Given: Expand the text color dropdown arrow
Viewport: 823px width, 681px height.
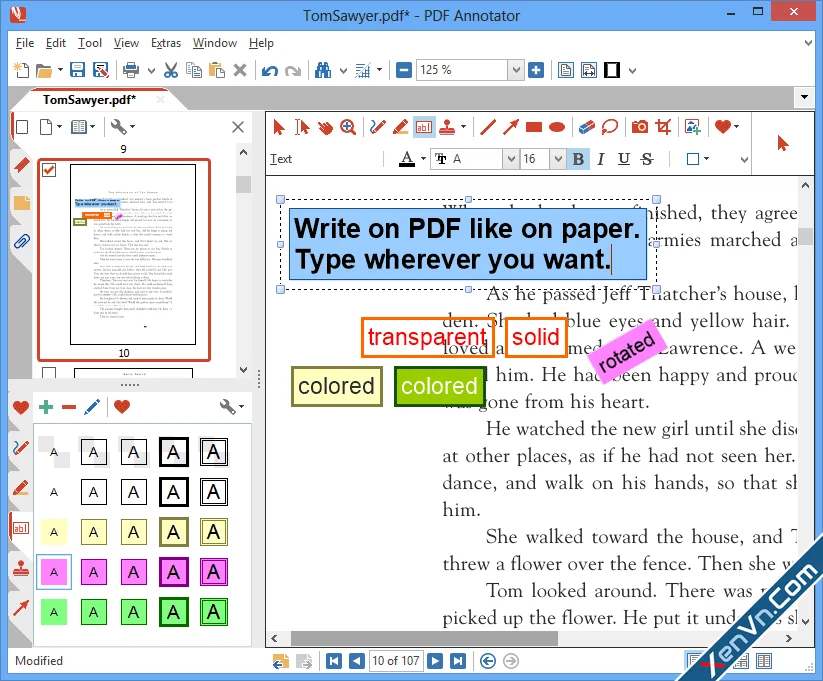Looking at the screenshot, I should coord(423,158).
